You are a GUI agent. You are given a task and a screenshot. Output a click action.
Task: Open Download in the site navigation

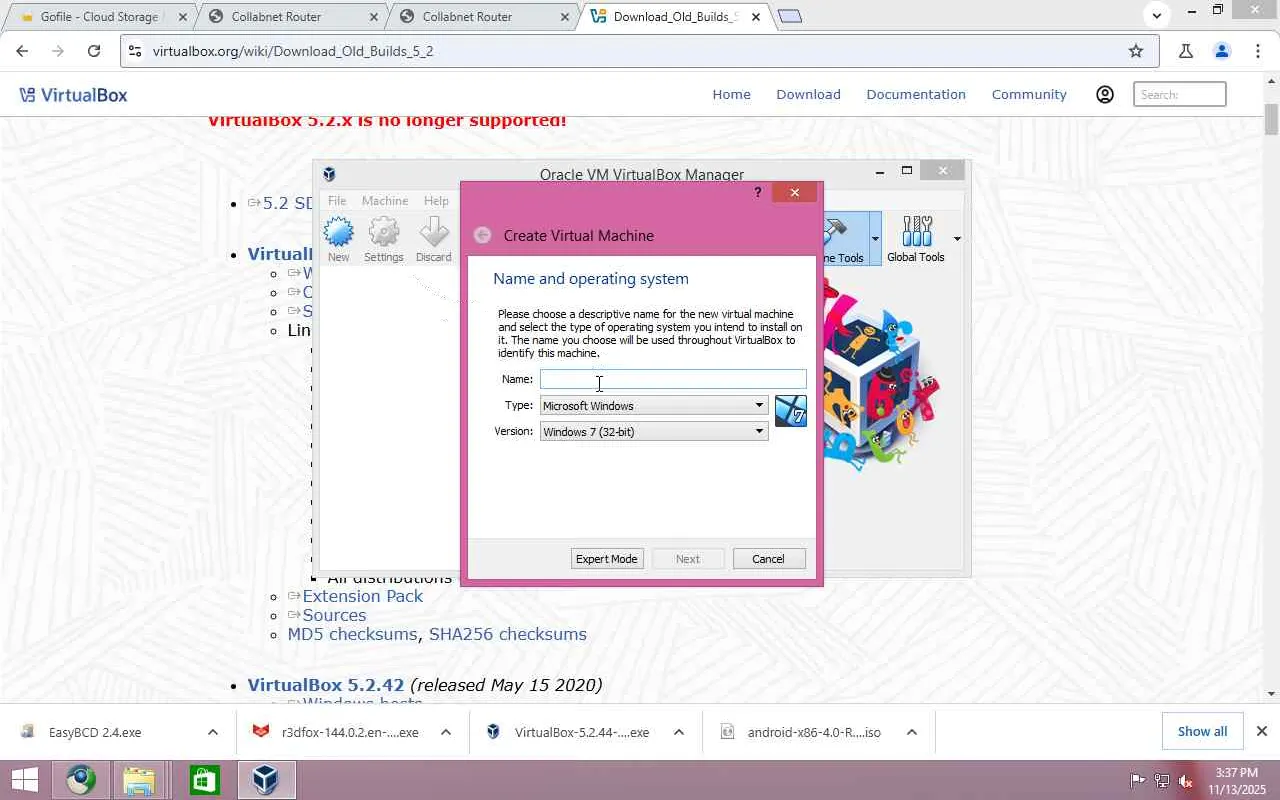pyautogui.click(x=808, y=94)
